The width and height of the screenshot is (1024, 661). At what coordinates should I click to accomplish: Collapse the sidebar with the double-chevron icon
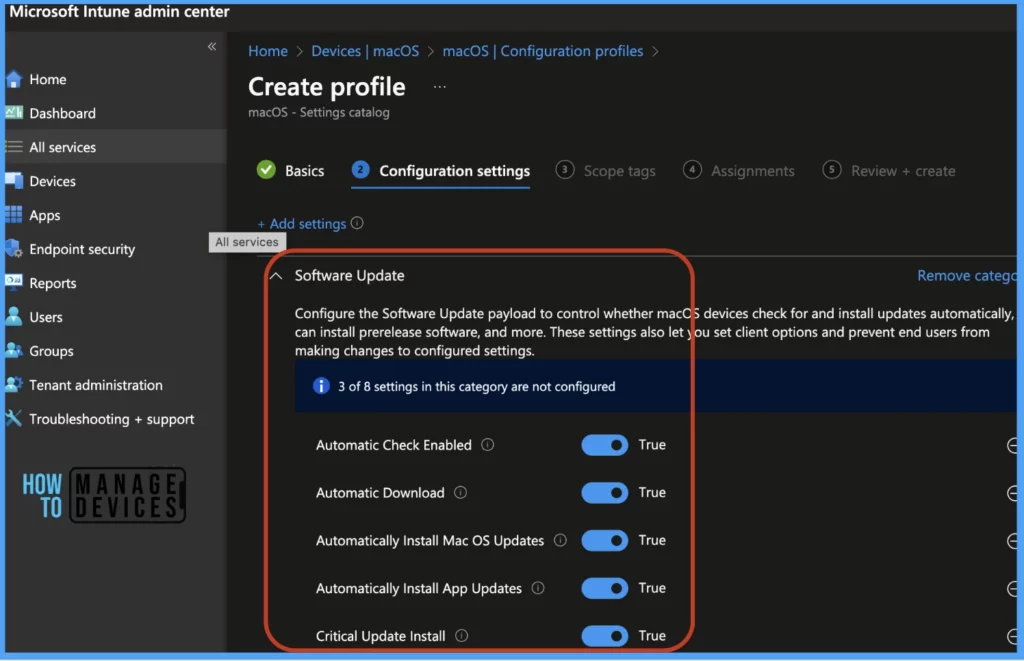212,46
